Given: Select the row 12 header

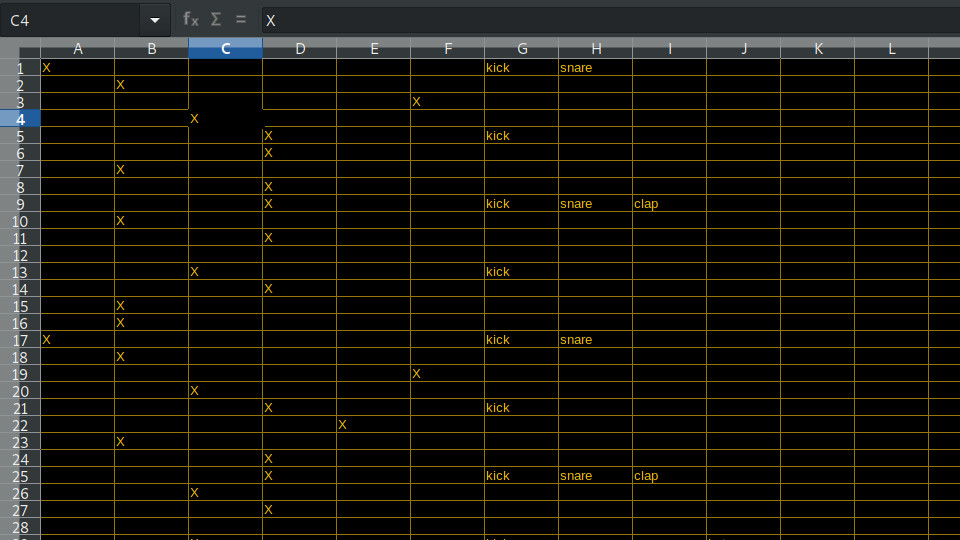Looking at the screenshot, I should point(20,255).
